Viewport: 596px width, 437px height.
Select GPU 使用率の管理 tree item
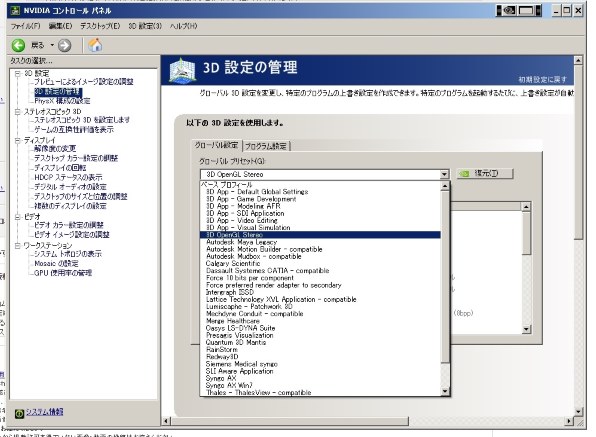(x=63, y=273)
